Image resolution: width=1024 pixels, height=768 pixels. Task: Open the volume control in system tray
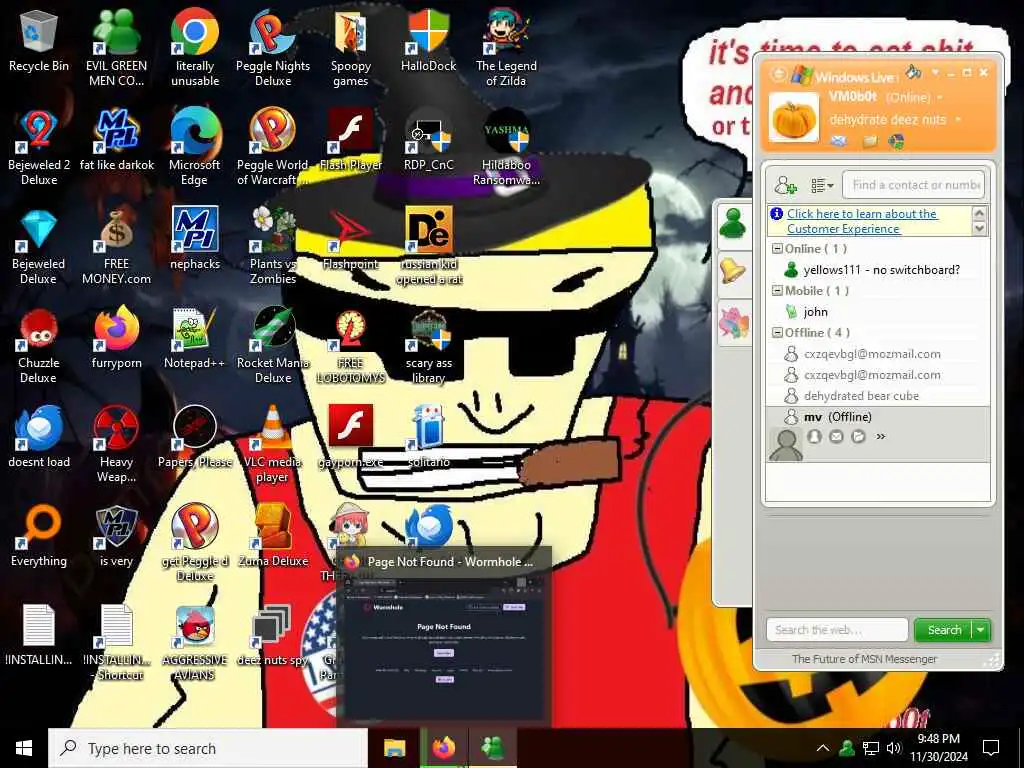click(x=893, y=748)
